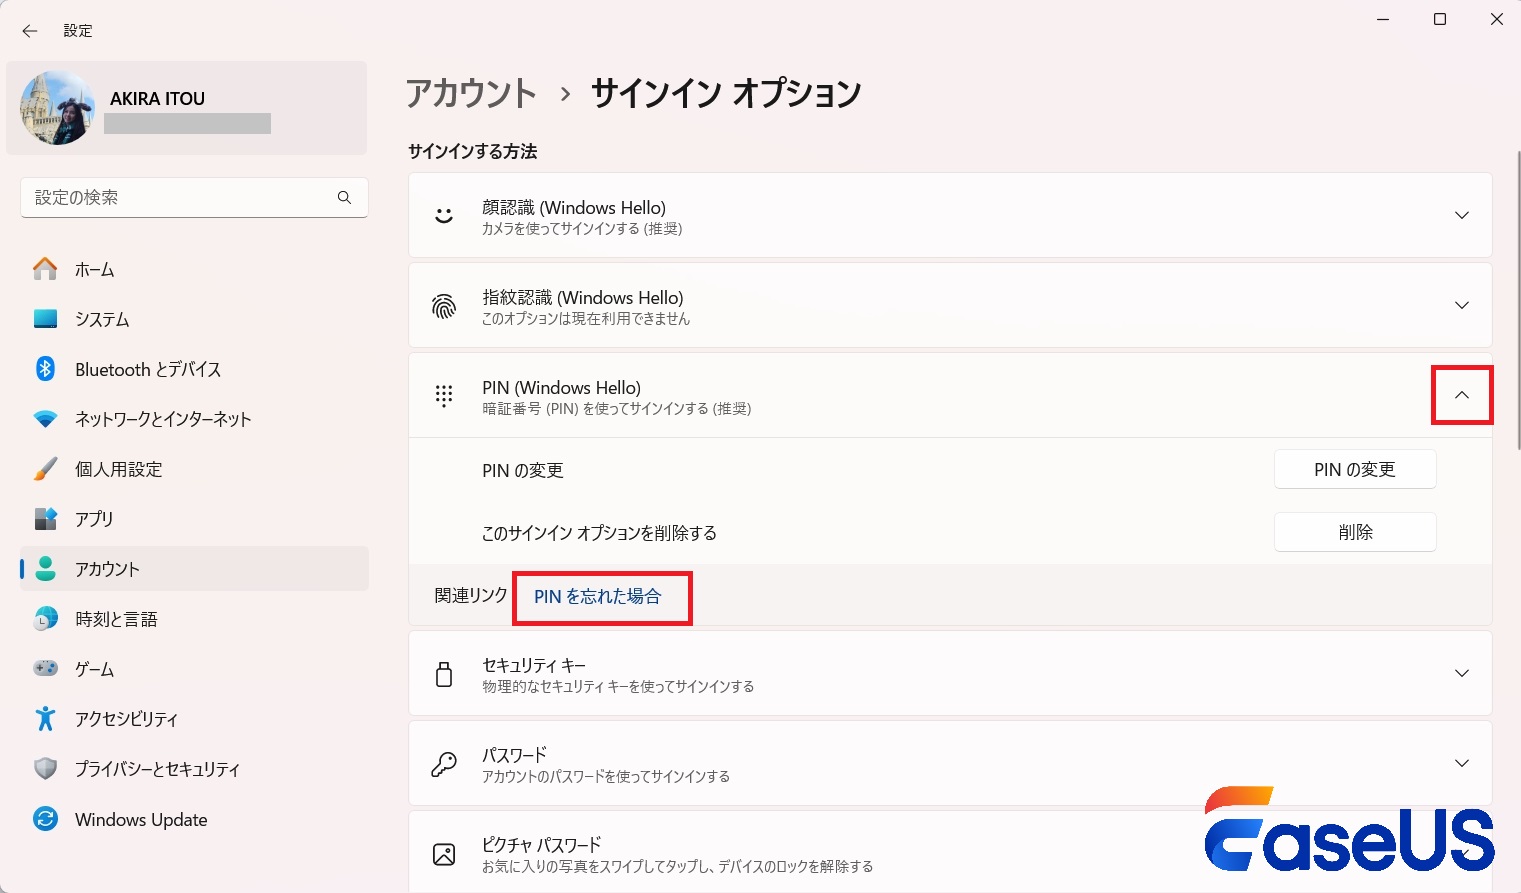
Task: Click the 削除 button to remove PIN
Action: (x=1355, y=532)
